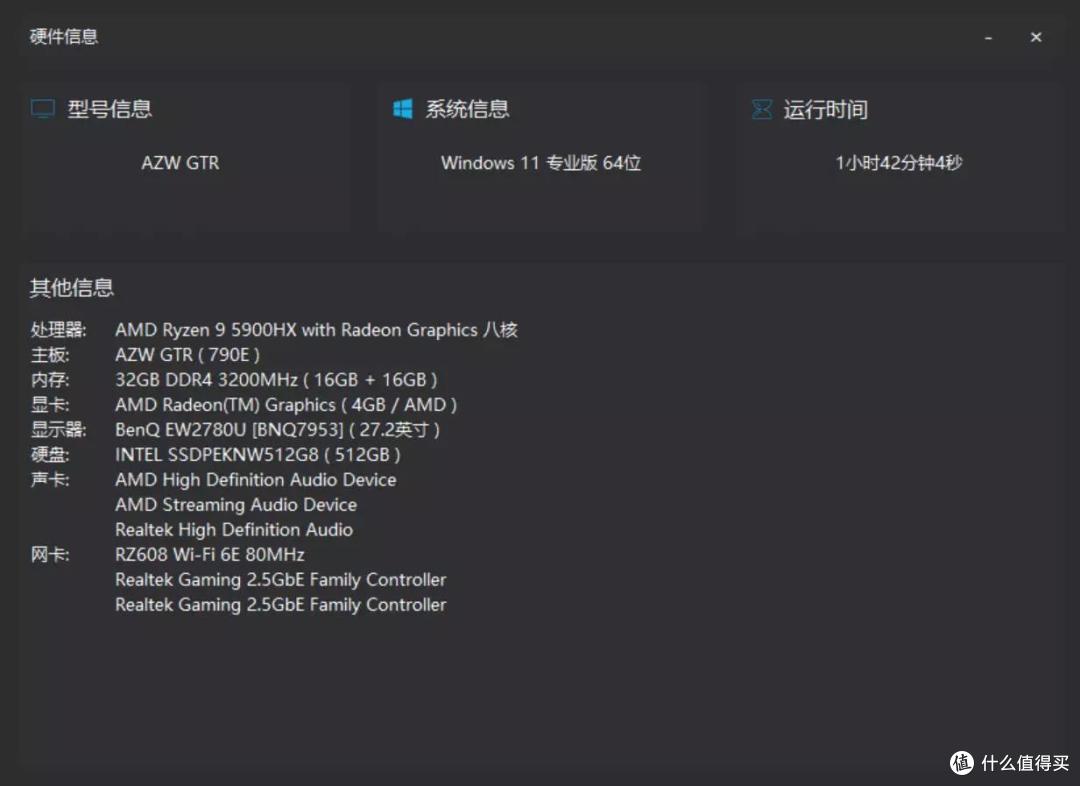Select the 运行时间 heading
The image size is (1080, 786).
(825, 110)
